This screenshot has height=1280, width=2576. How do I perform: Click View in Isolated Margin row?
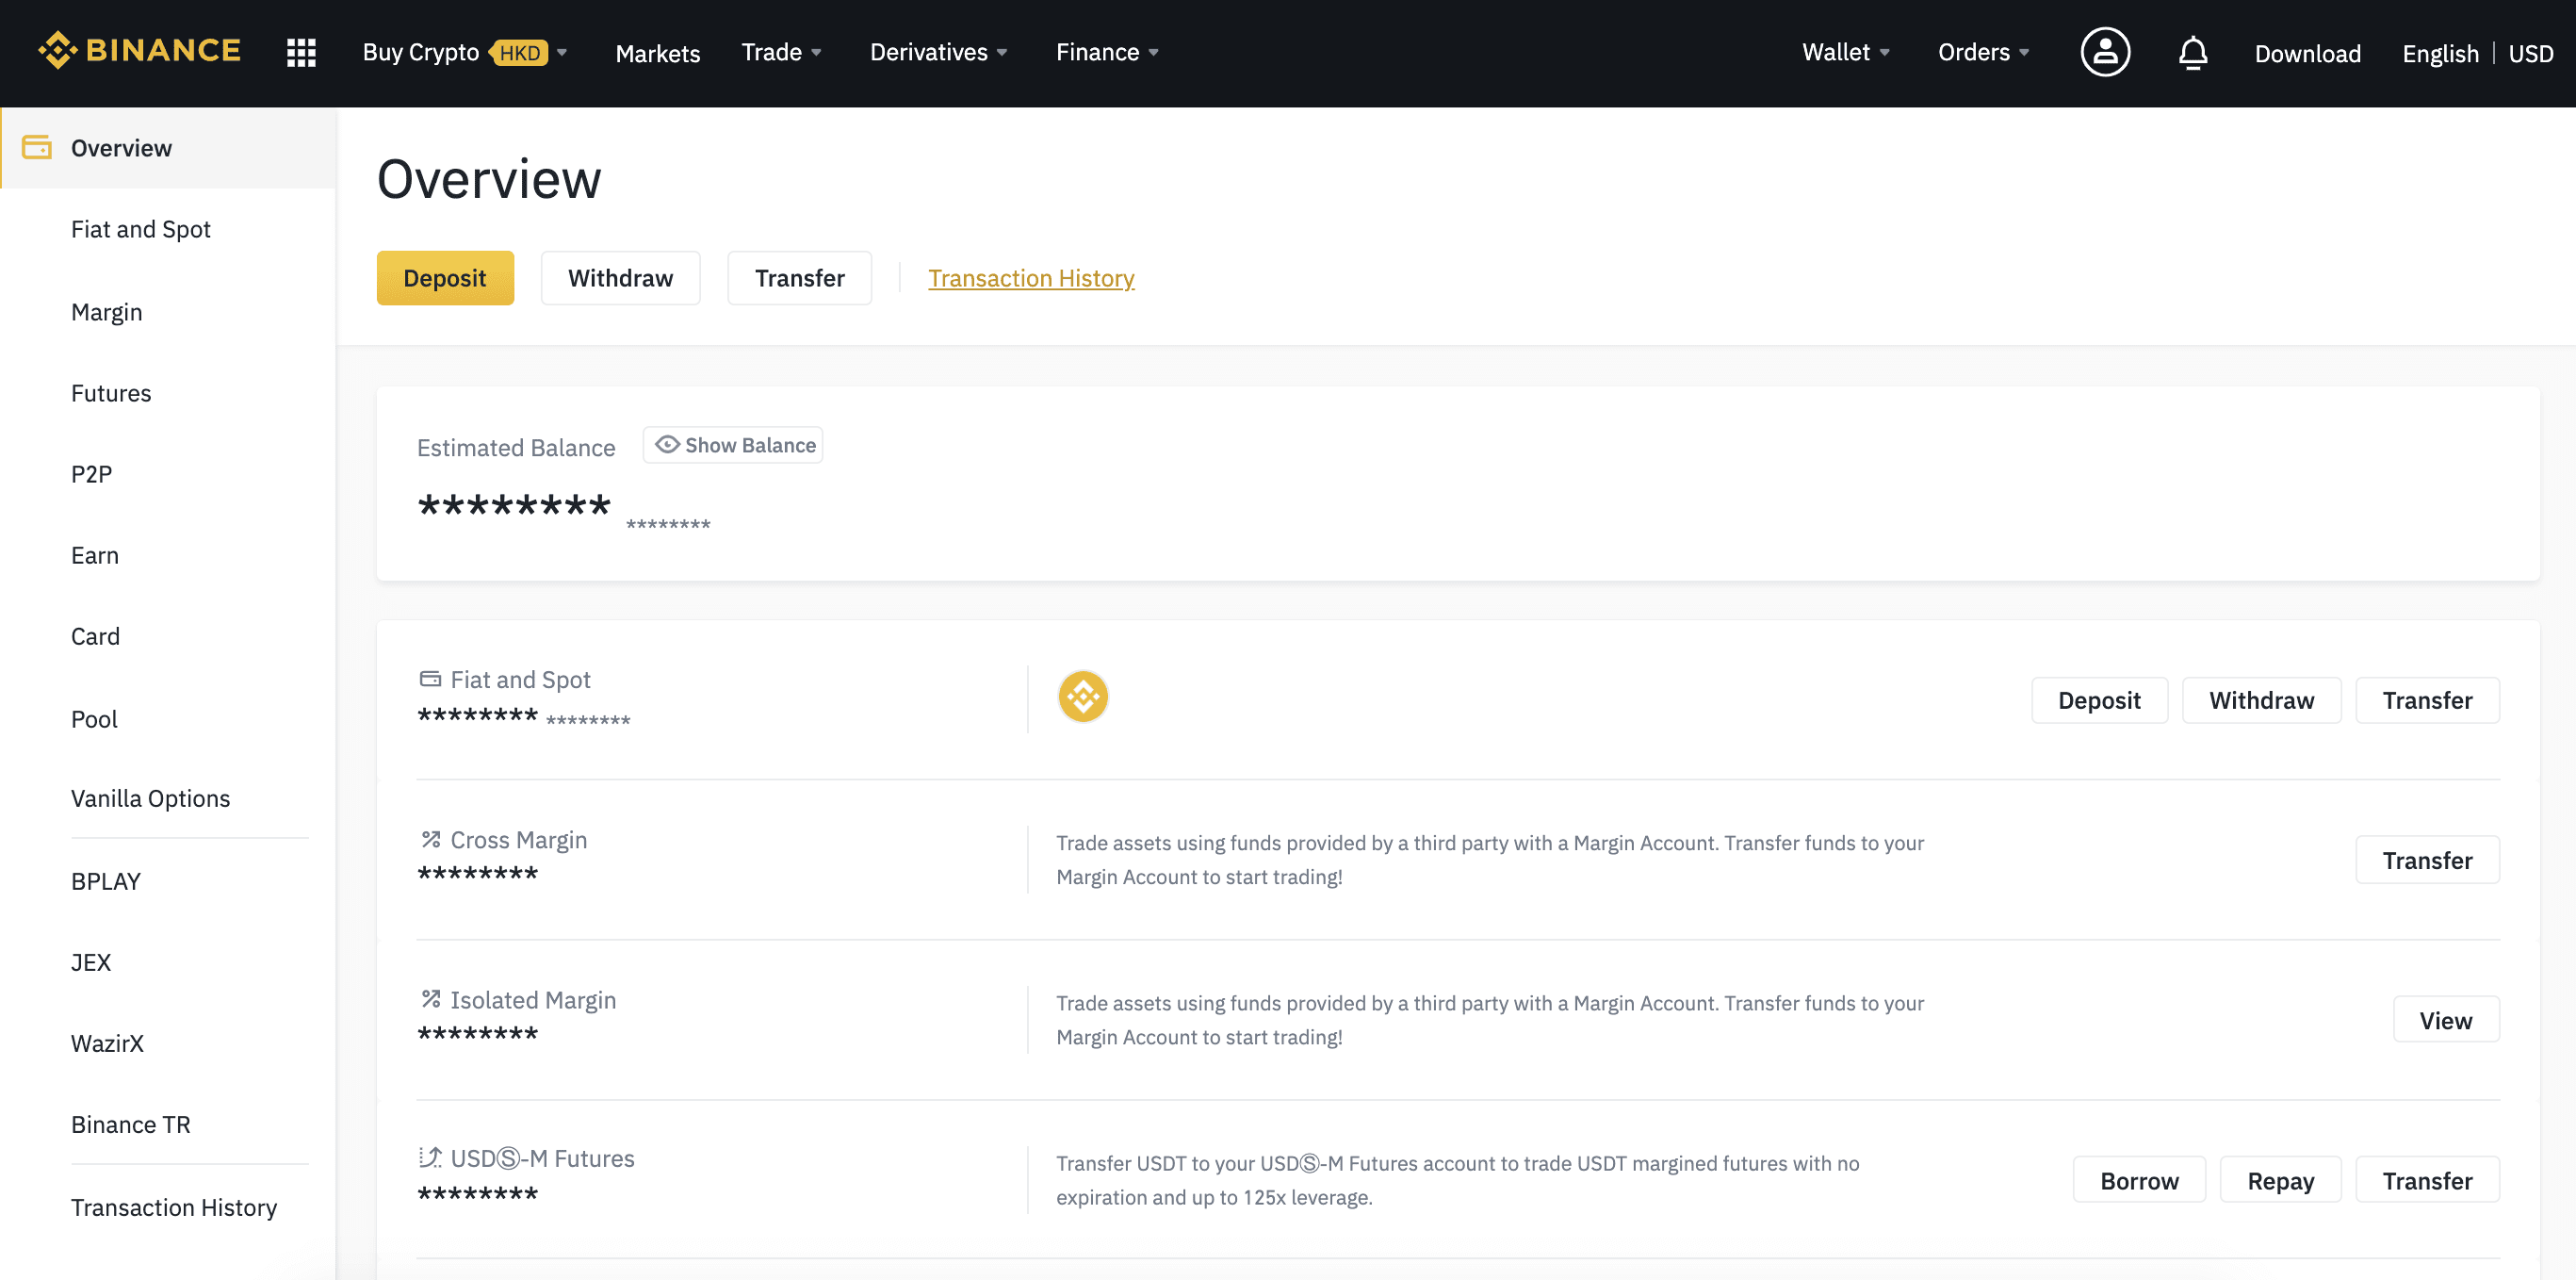(2446, 1020)
